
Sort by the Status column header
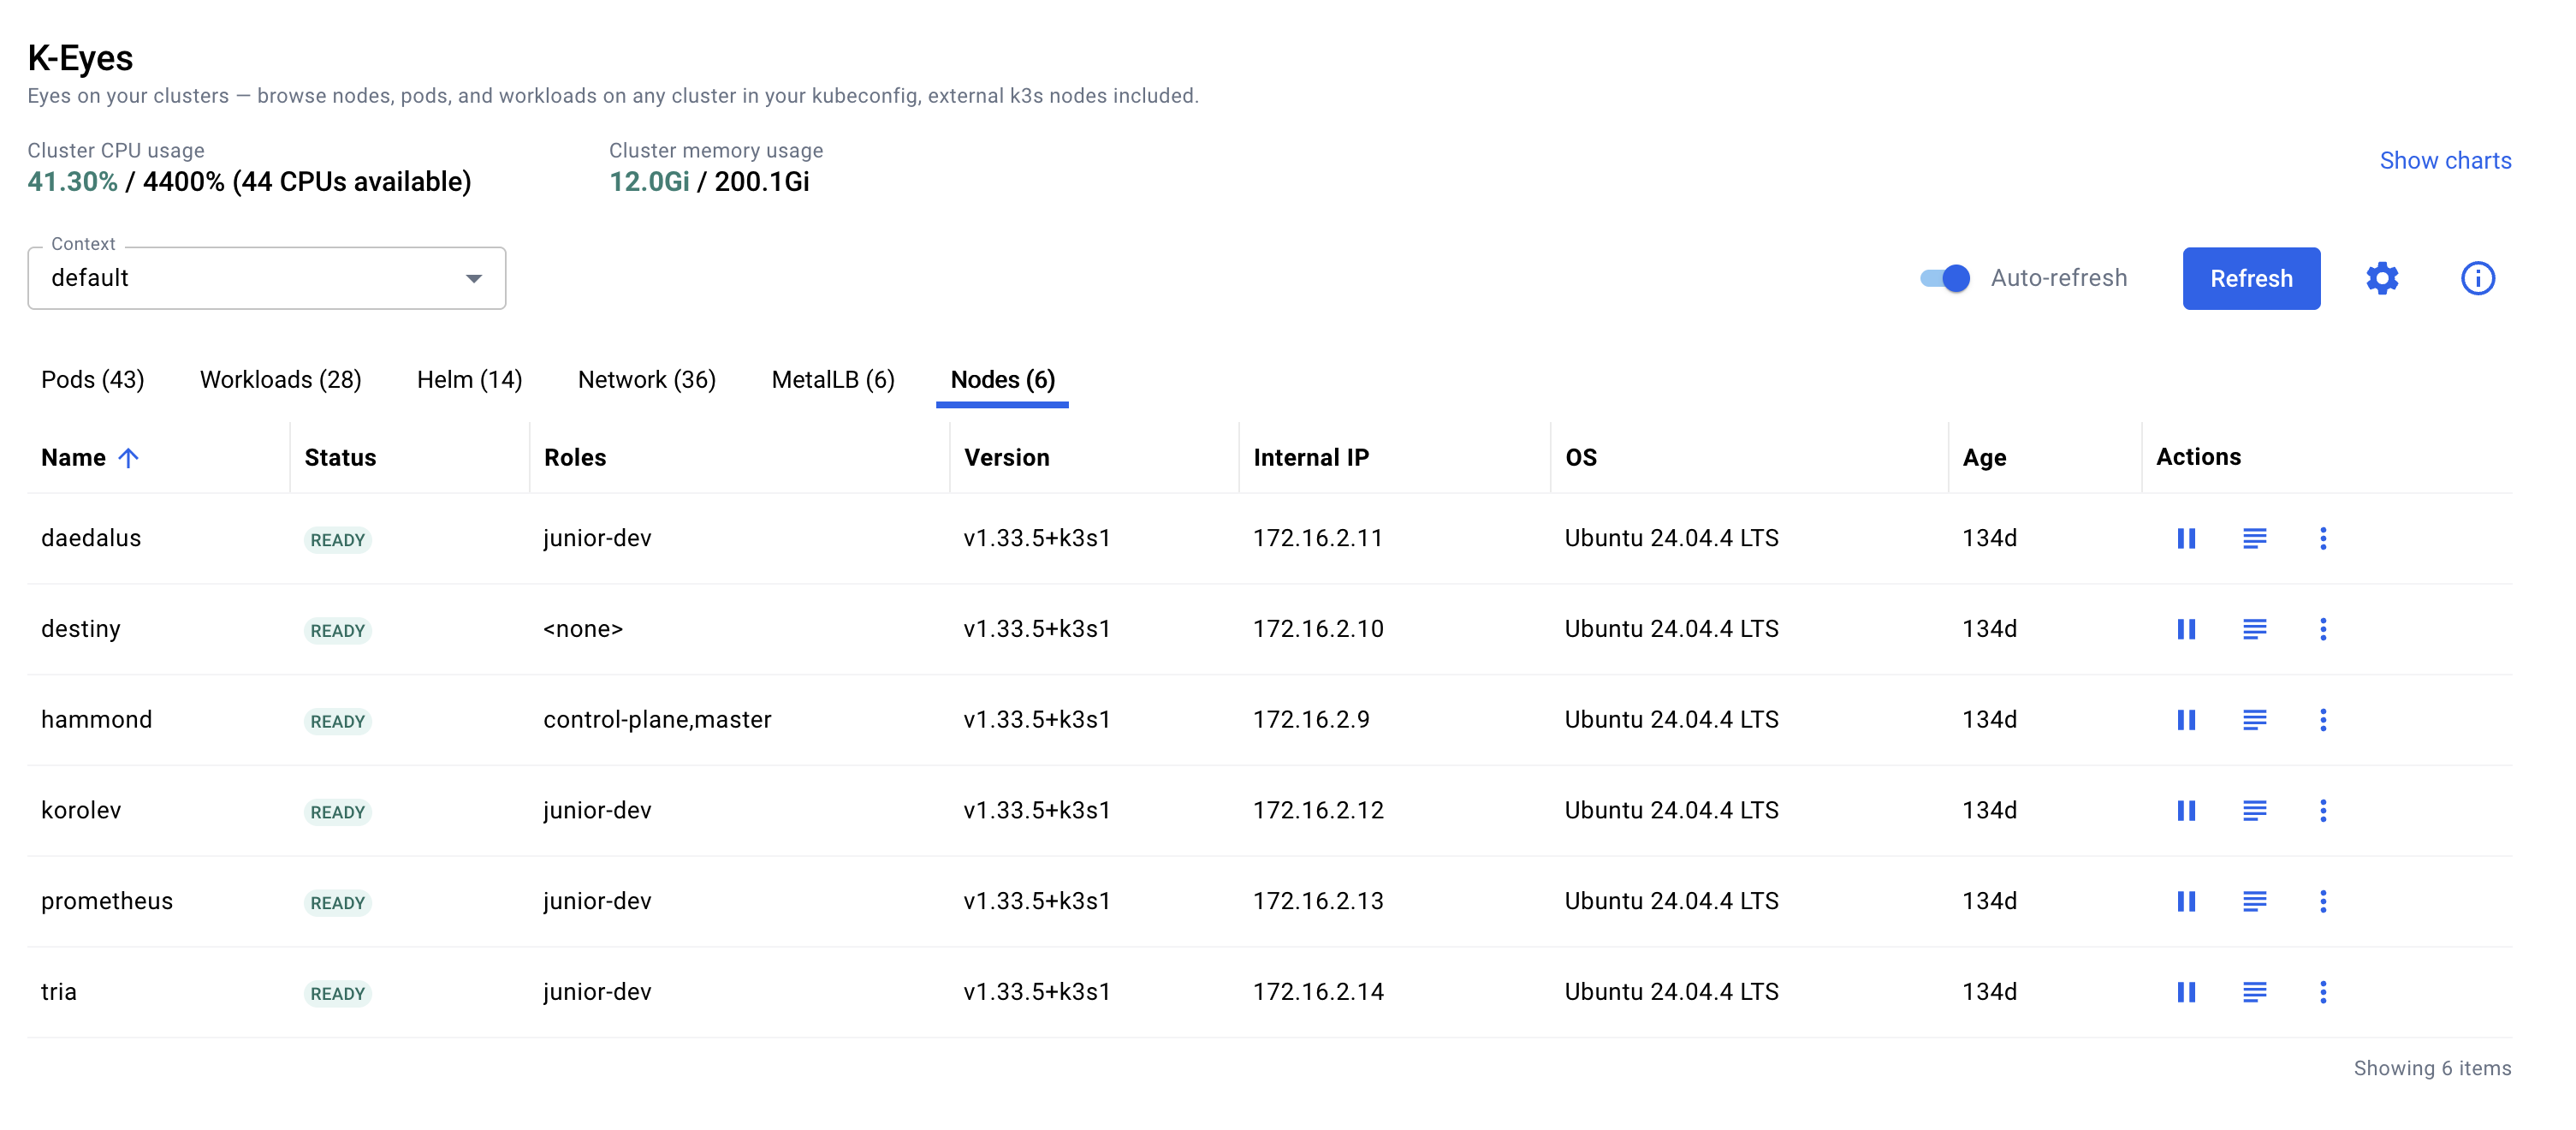340,458
